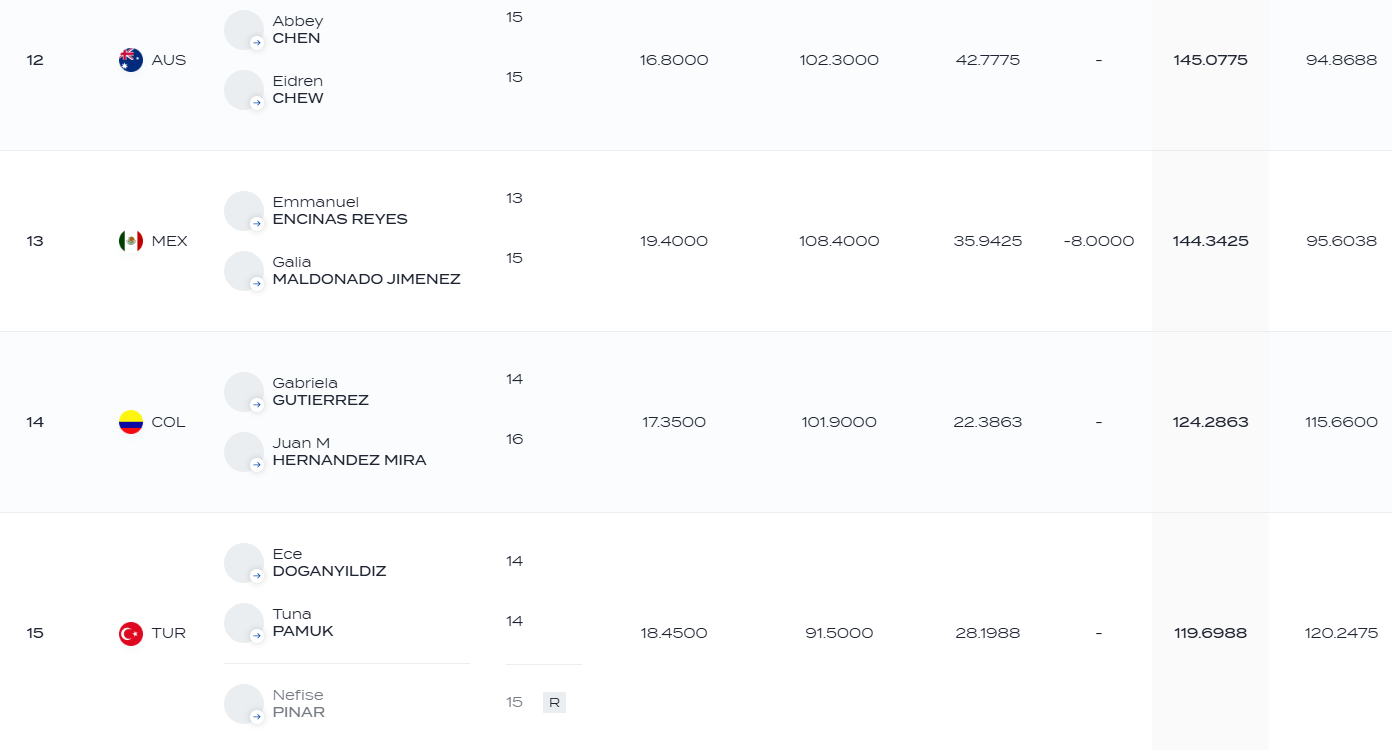Click Eidren Chew's avatar arrow icon

pyautogui.click(x=257, y=103)
